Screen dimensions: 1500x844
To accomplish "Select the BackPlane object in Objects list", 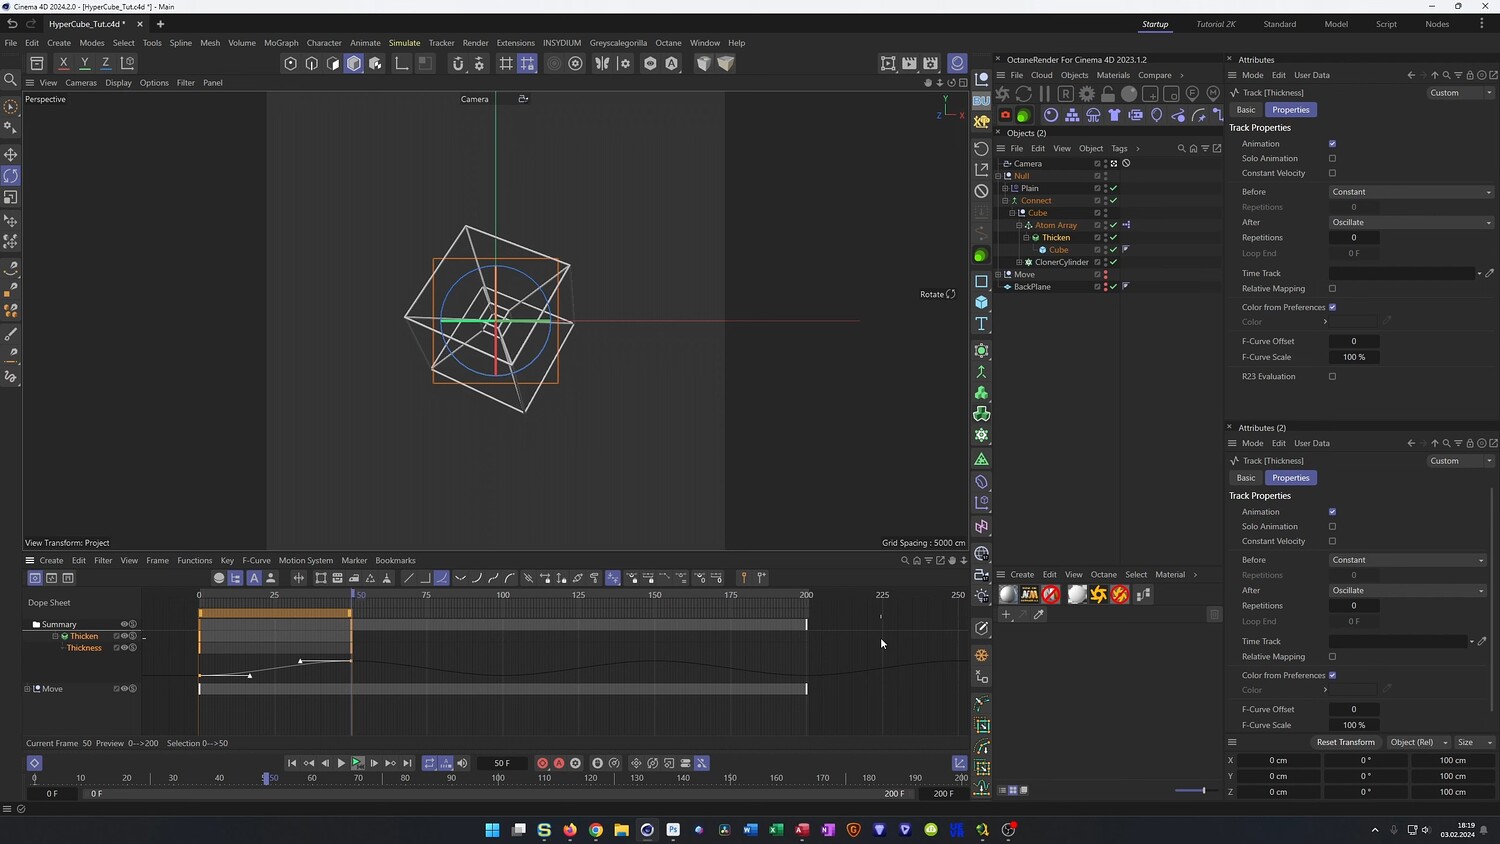I will tap(1032, 287).
